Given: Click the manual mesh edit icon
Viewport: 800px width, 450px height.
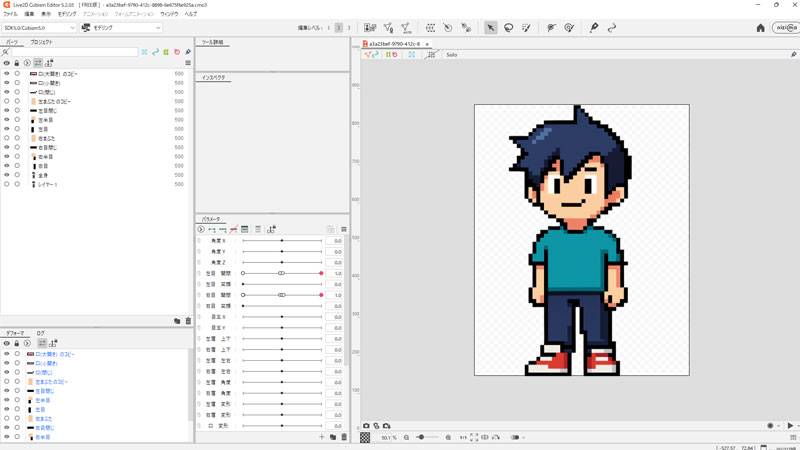Looking at the screenshot, I should coord(388,28).
